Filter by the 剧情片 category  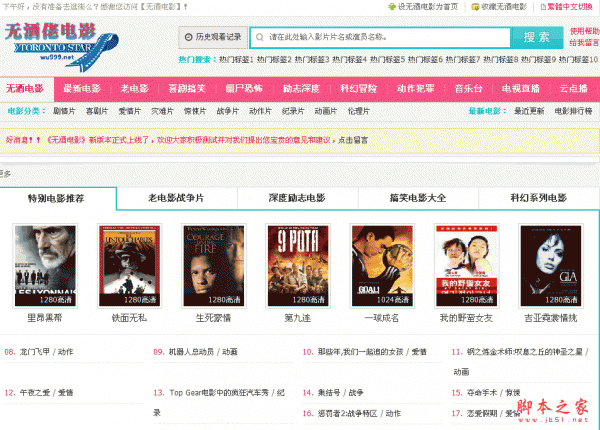(x=64, y=111)
